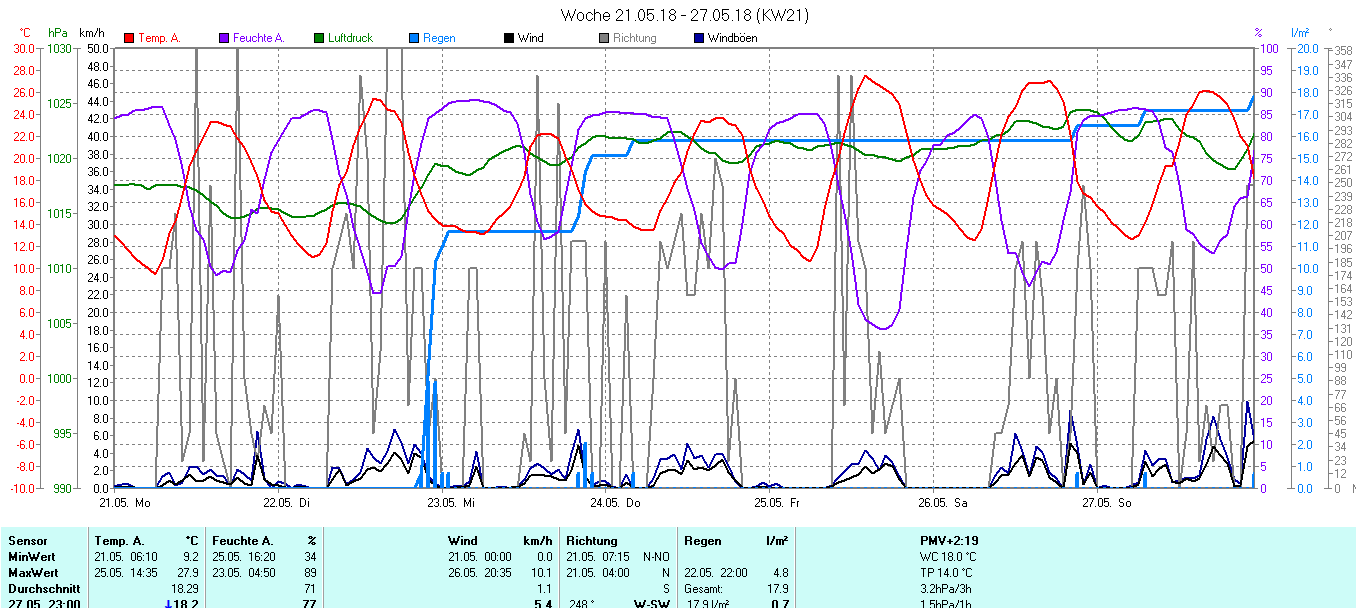The image size is (1356, 608).
Task: Click the red Temp. A. legend swatch
Action: pos(129,38)
